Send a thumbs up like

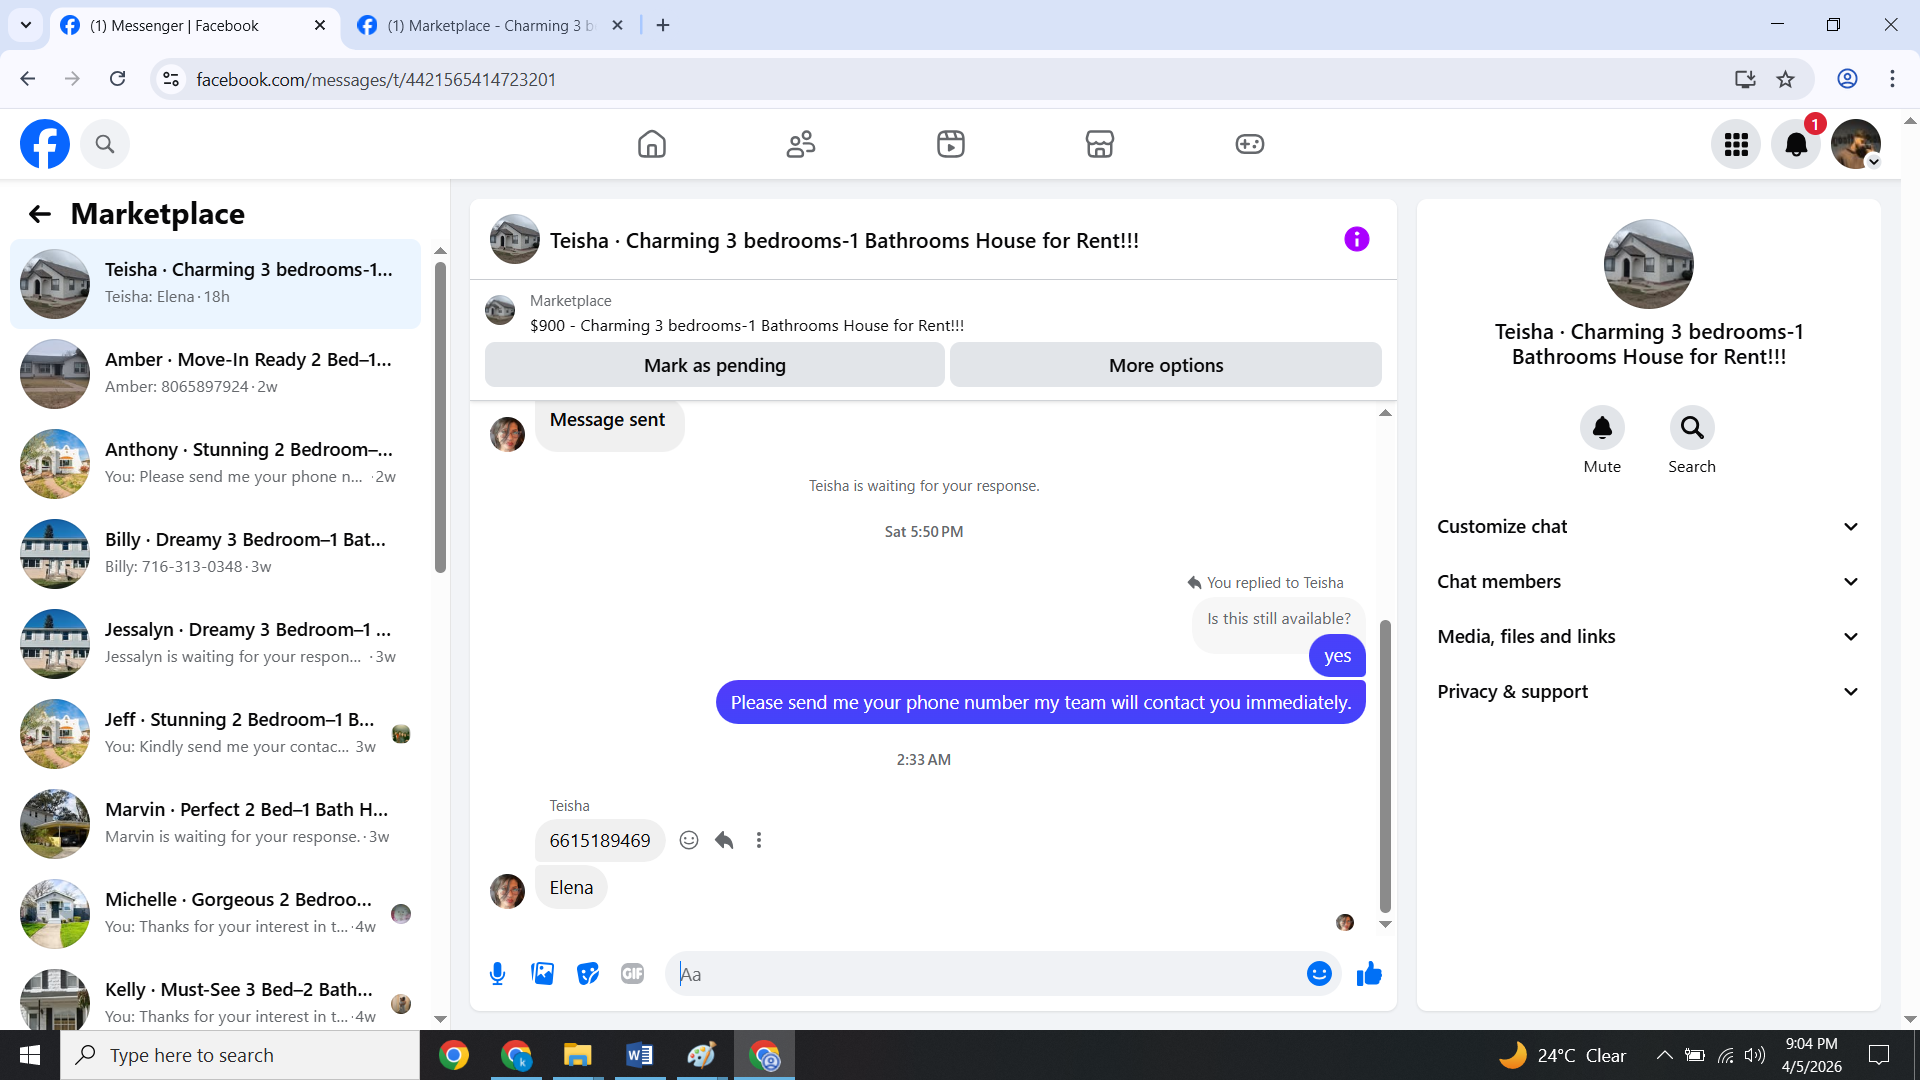pos(1369,974)
